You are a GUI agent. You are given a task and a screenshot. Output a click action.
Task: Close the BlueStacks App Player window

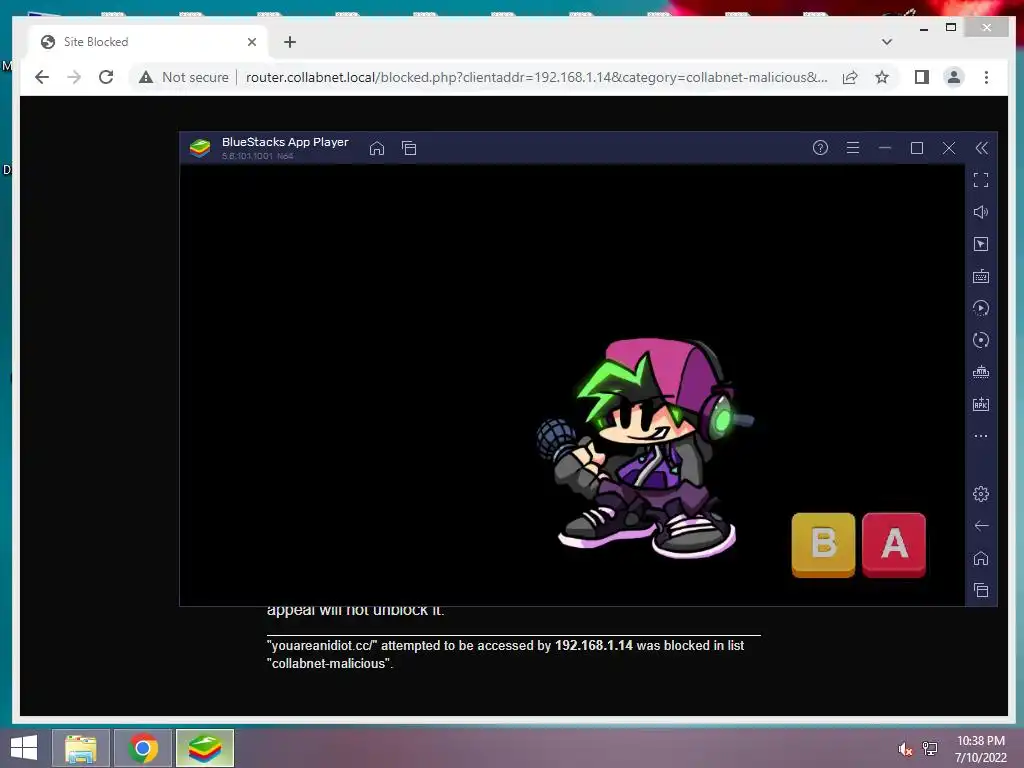[x=949, y=148]
